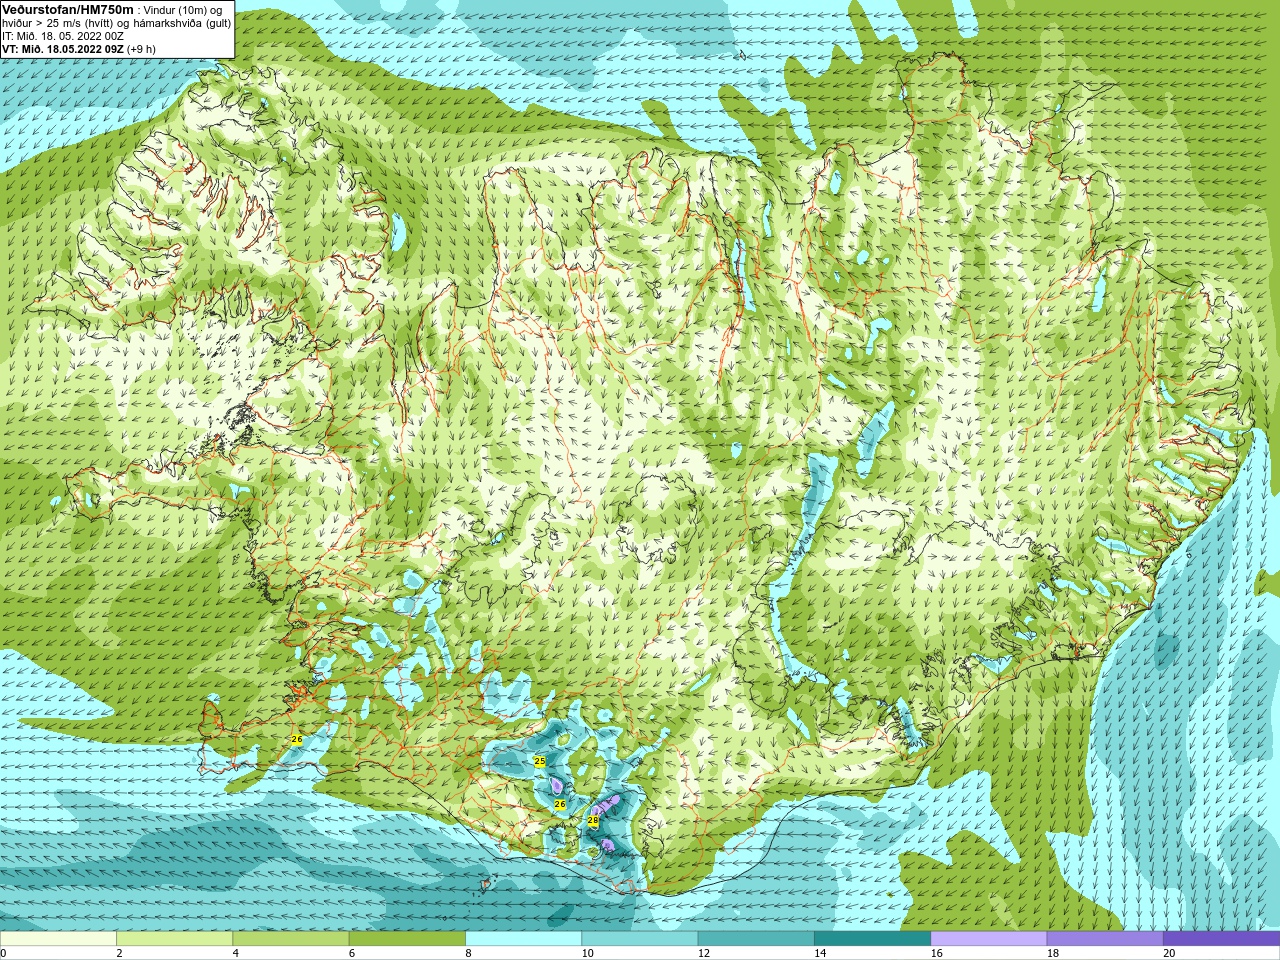Image resolution: width=1280 pixels, height=960 pixels.
Task: Click the 12–14 m/s teal legend swatch
Action: click(756, 939)
